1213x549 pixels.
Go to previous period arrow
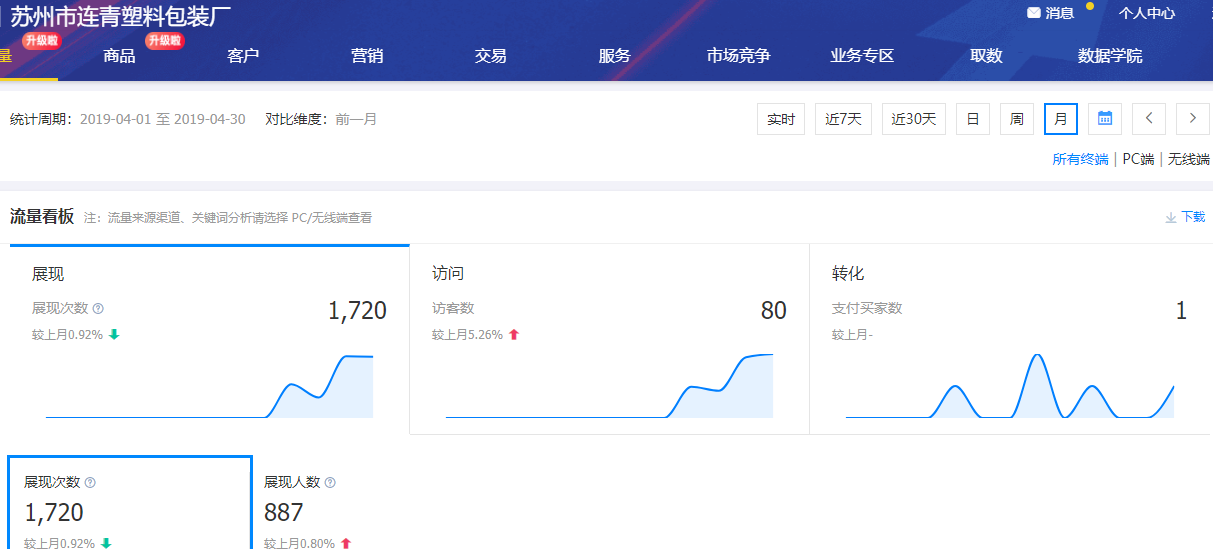tap(1149, 119)
